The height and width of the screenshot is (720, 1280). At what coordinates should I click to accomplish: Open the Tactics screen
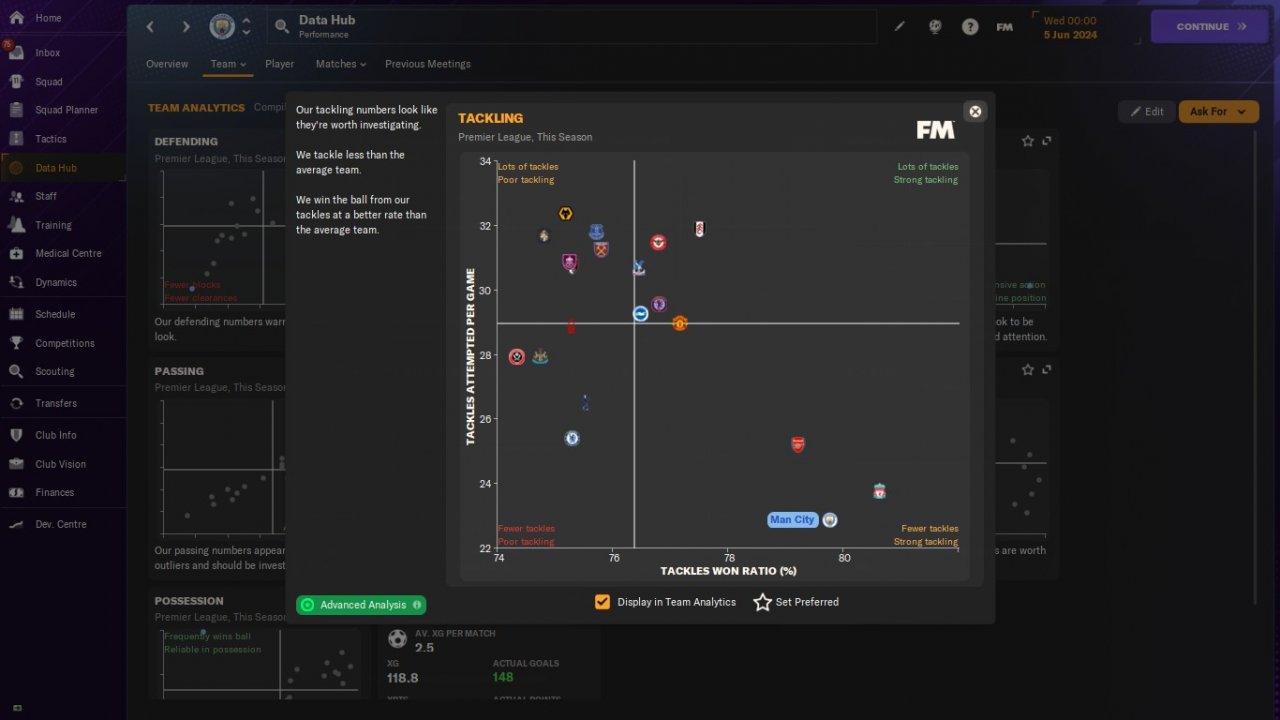51,139
